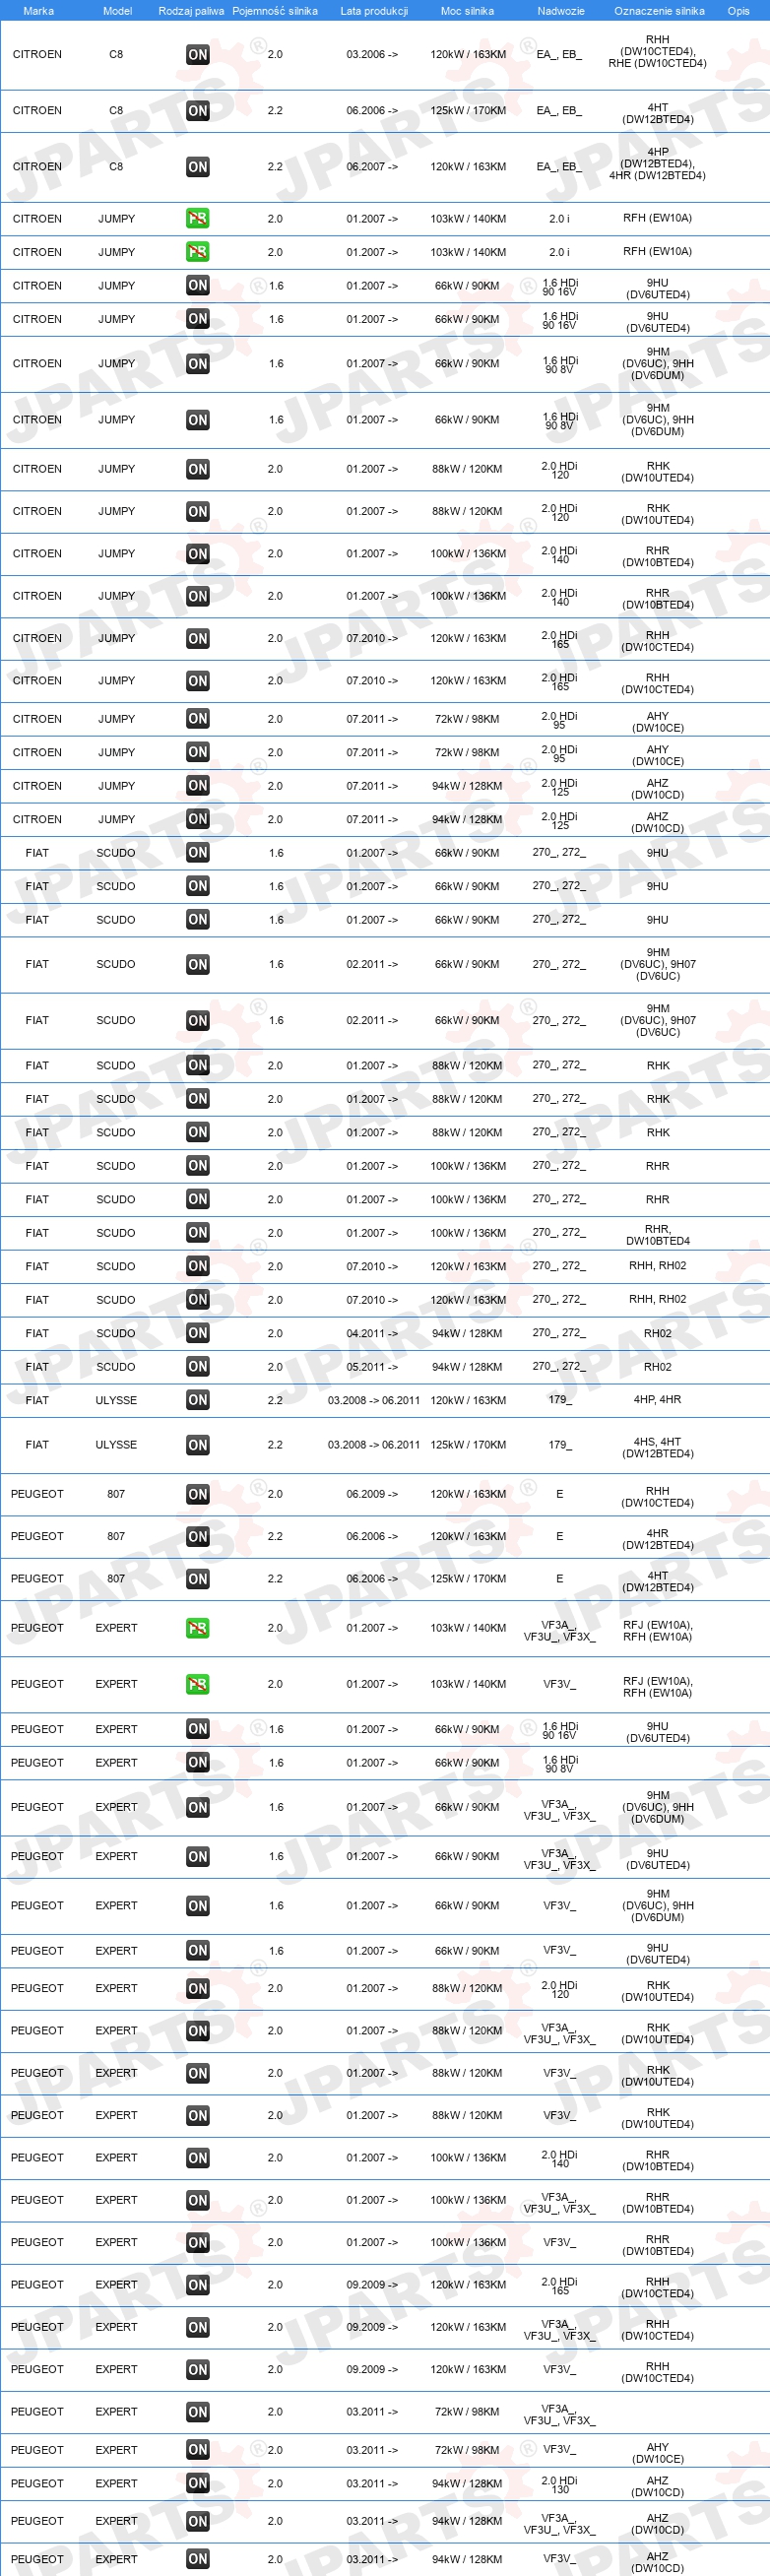Click the Marka column header

tap(38, 11)
